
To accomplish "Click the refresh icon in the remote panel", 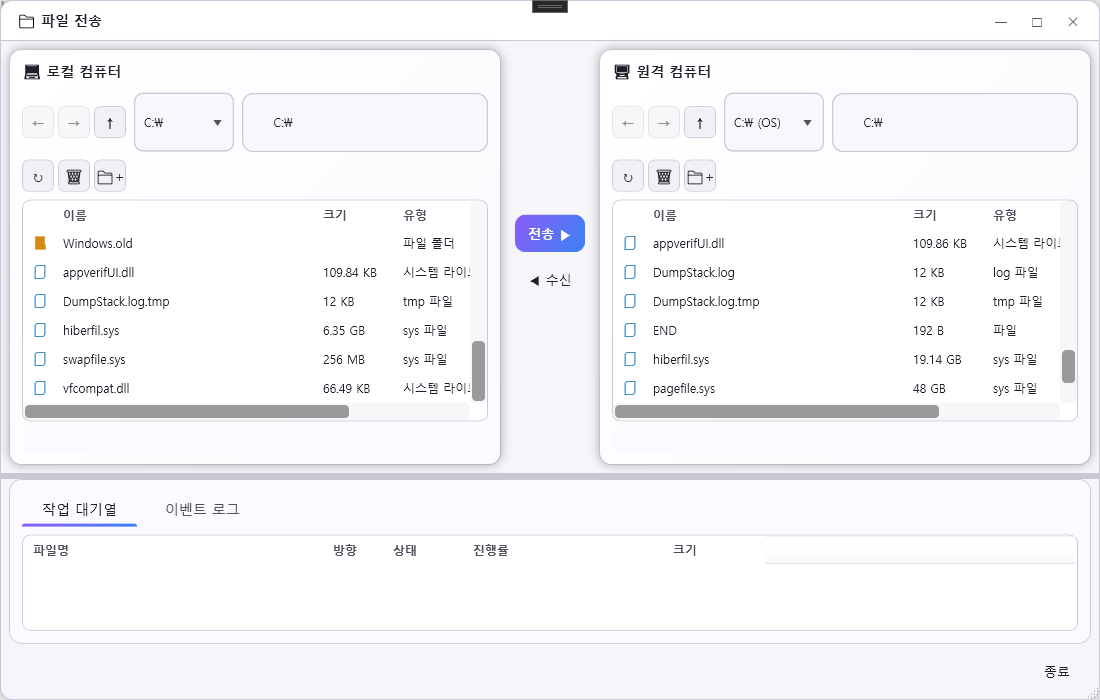I will tap(628, 175).
